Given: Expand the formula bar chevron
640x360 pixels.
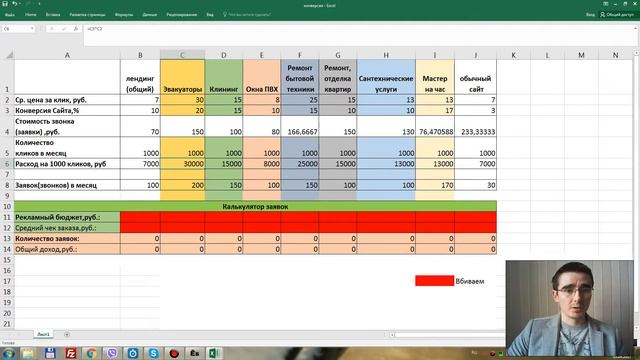Looking at the screenshot, I should click(x=635, y=29).
